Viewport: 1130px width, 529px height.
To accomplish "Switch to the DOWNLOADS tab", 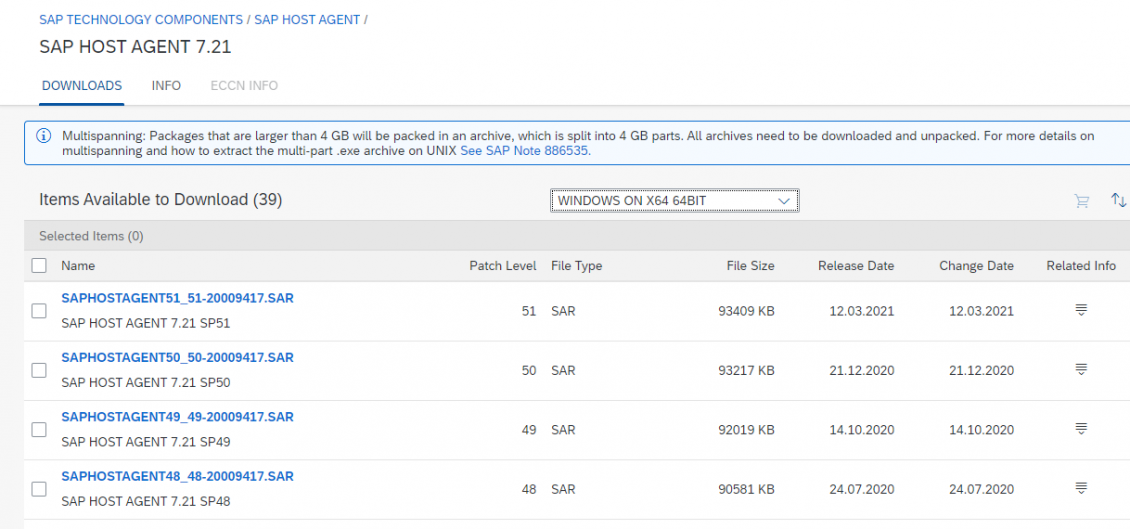I will coord(81,86).
